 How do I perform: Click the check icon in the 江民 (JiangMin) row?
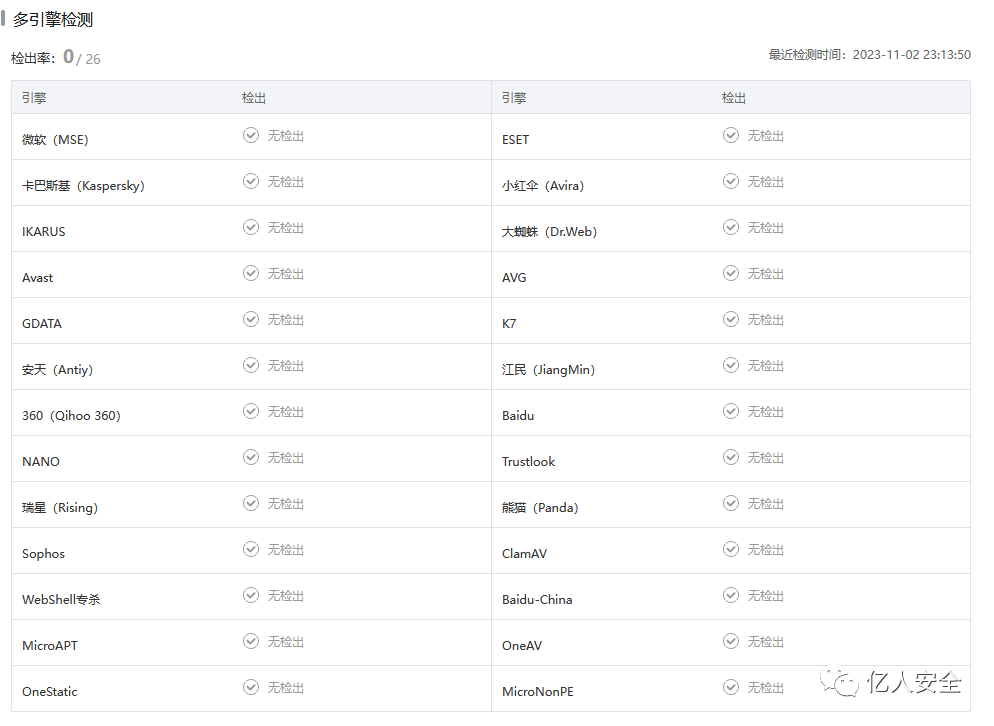tap(731, 365)
